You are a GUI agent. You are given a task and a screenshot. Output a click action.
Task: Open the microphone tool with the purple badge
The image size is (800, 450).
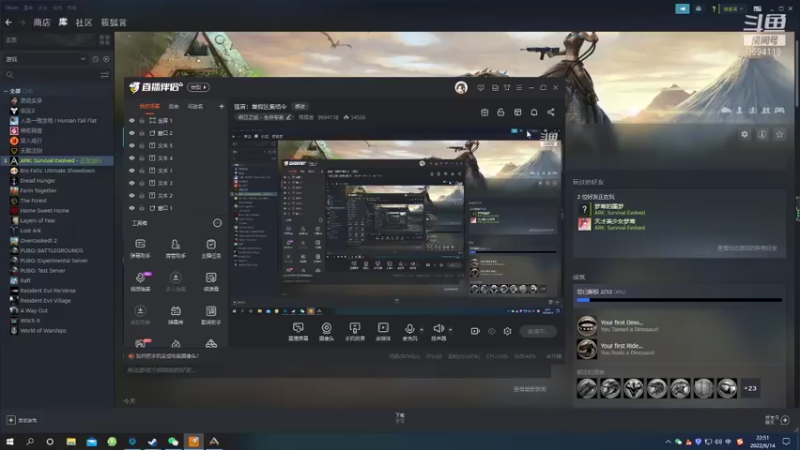[x=140, y=282]
